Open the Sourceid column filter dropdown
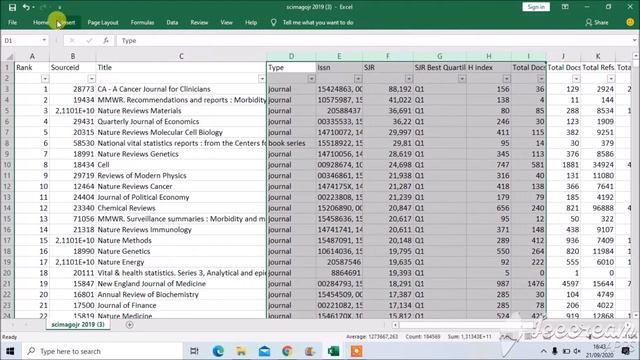640x360 pixels. (x=91, y=79)
